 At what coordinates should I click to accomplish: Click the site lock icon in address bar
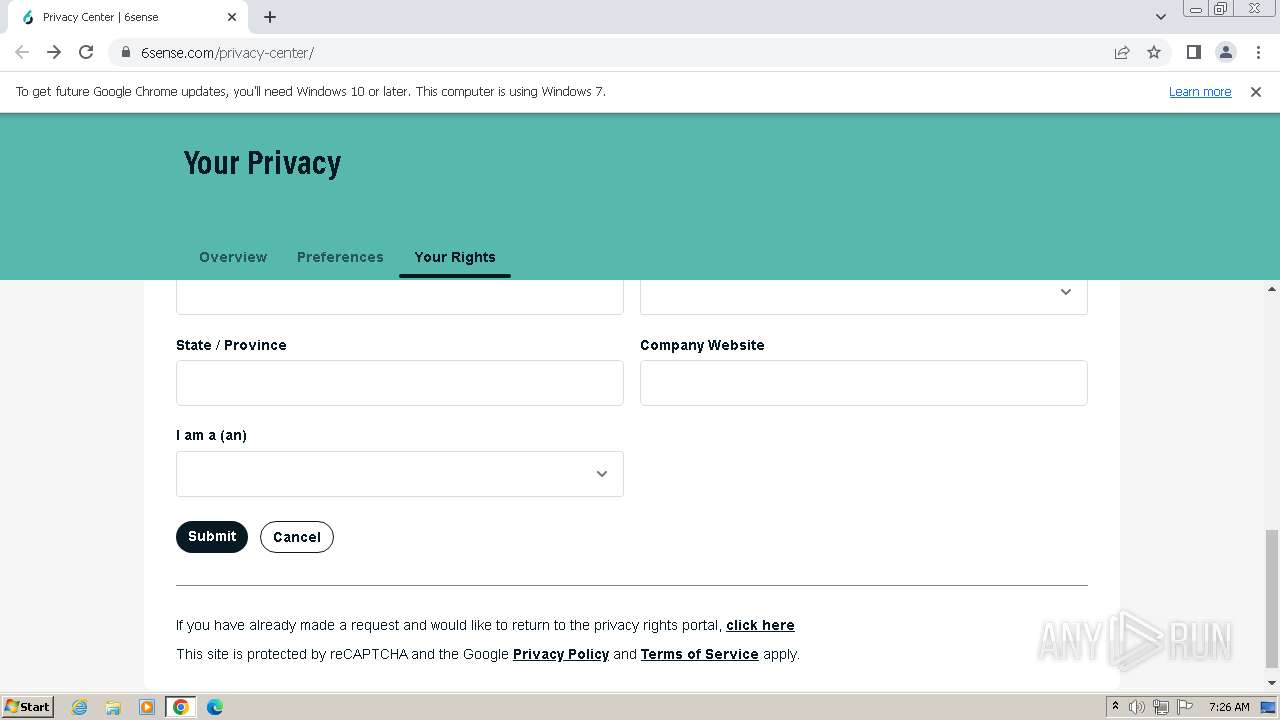(125, 52)
